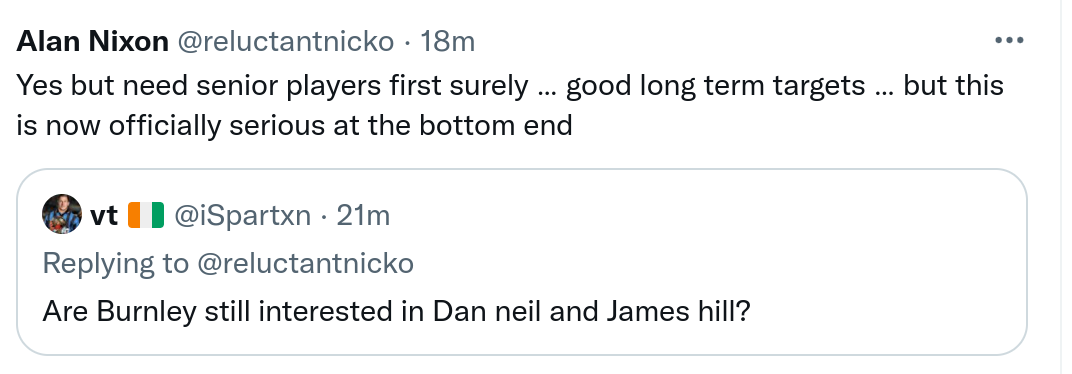This screenshot has height=374, width=1072.
Task: Open the tweet via the 18m timestamp
Action: (x=447, y=42)
